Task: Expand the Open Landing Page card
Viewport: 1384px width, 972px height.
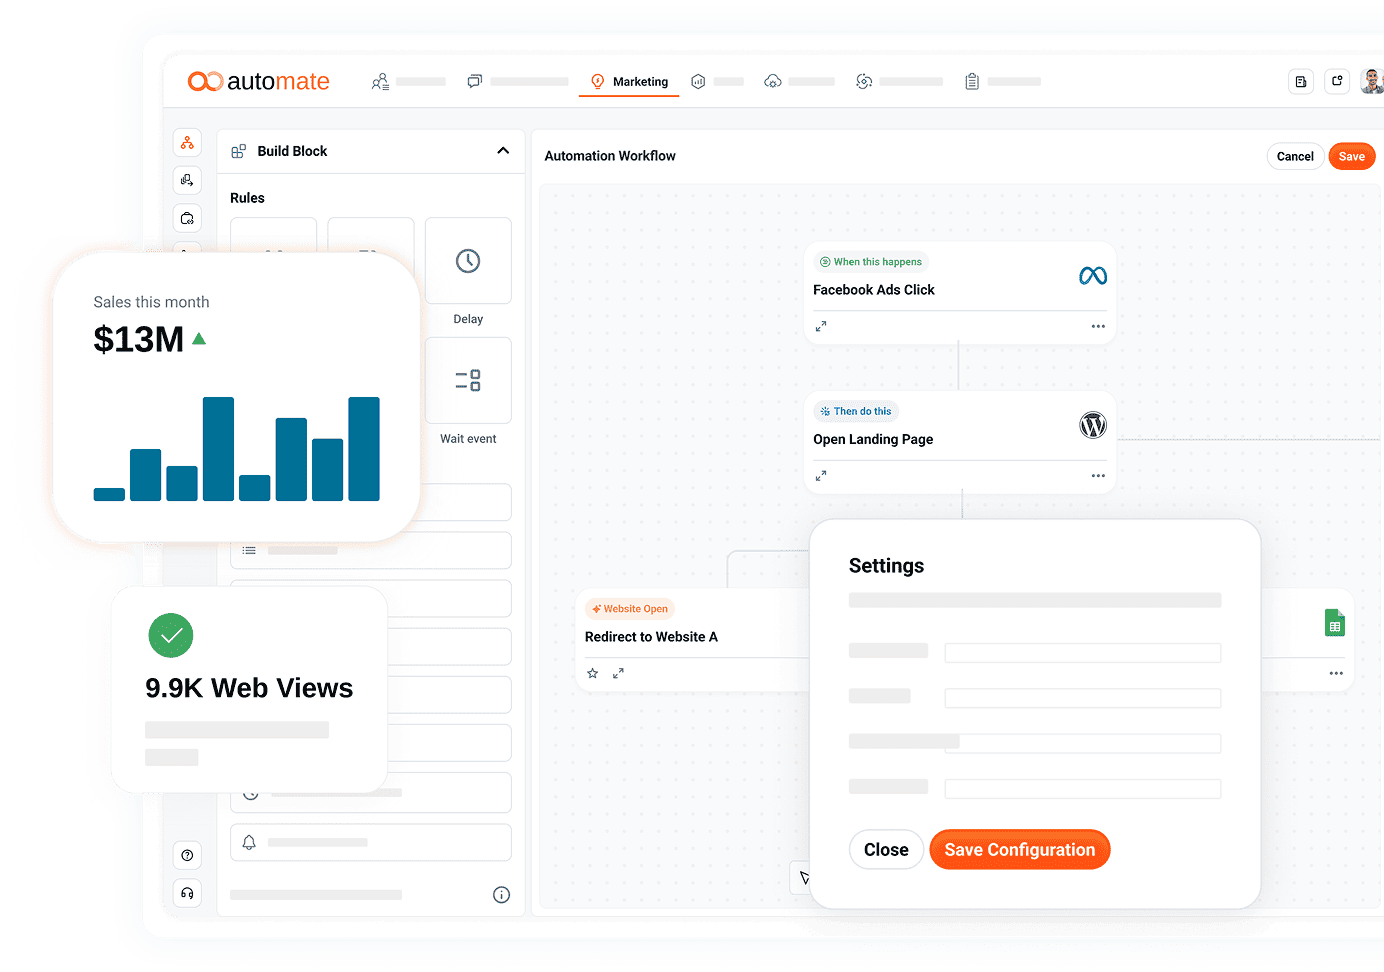Action: tap(821, 476)
